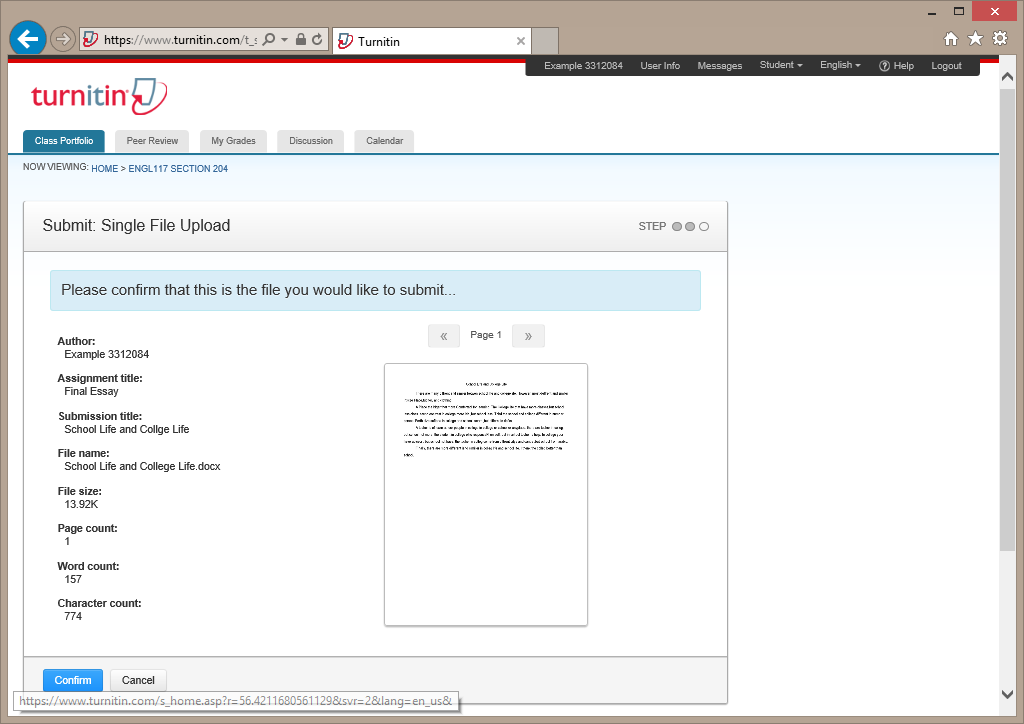
Task: Click the second STEP progress circle
Action: (690, 226)
